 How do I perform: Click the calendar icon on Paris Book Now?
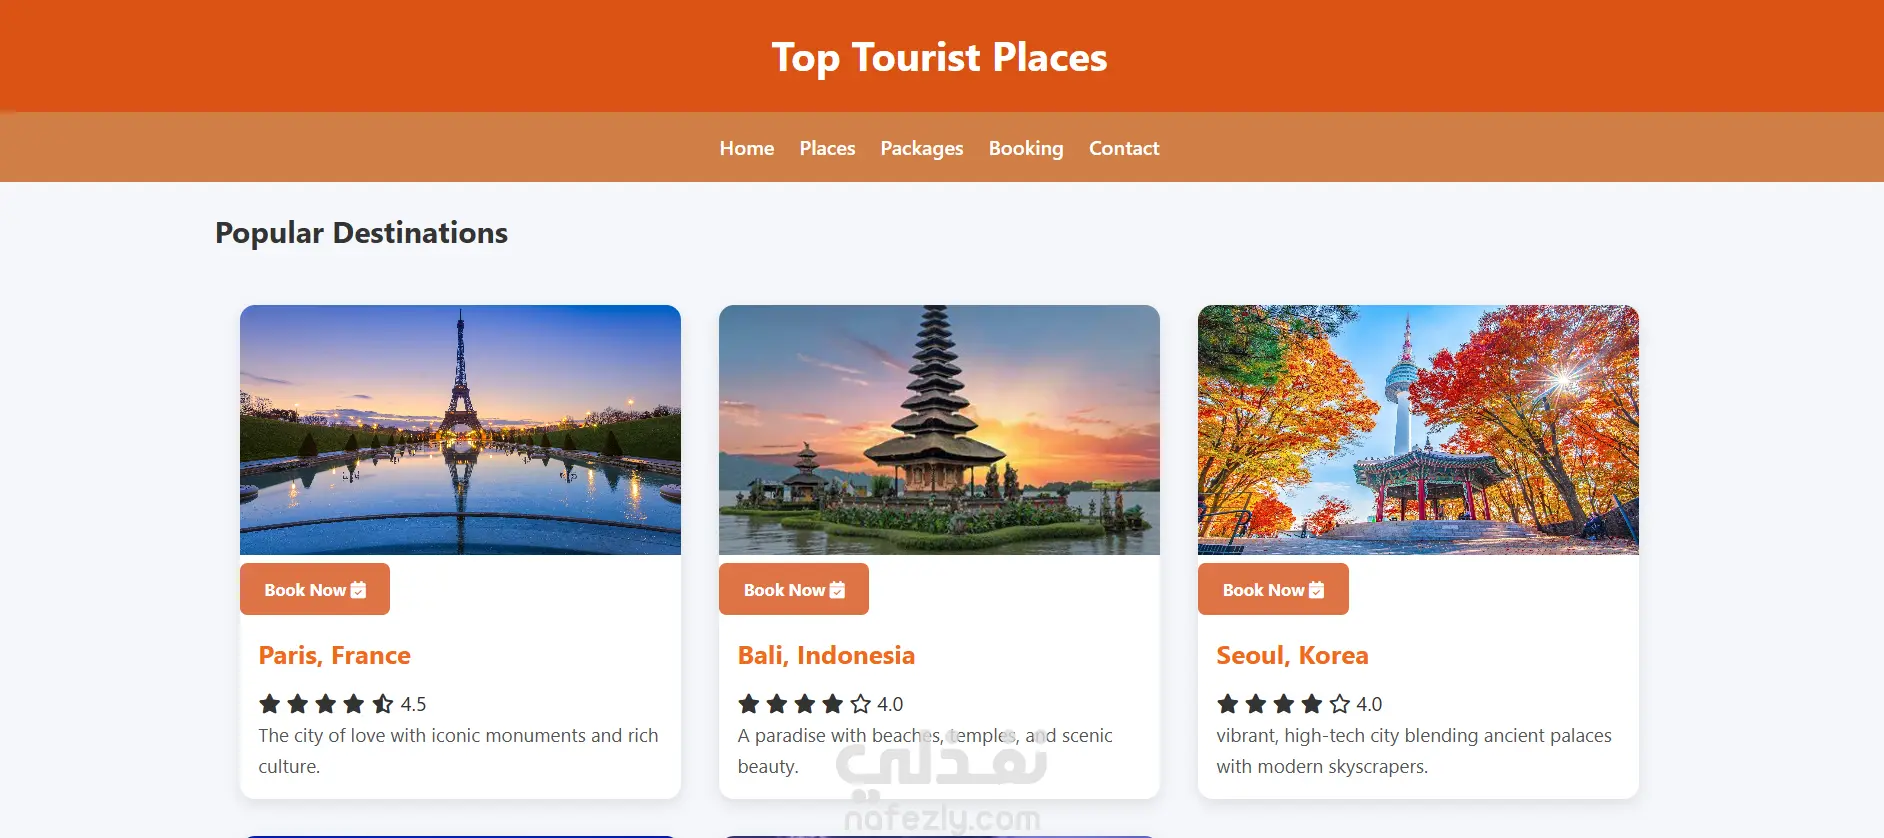point(358,590)
